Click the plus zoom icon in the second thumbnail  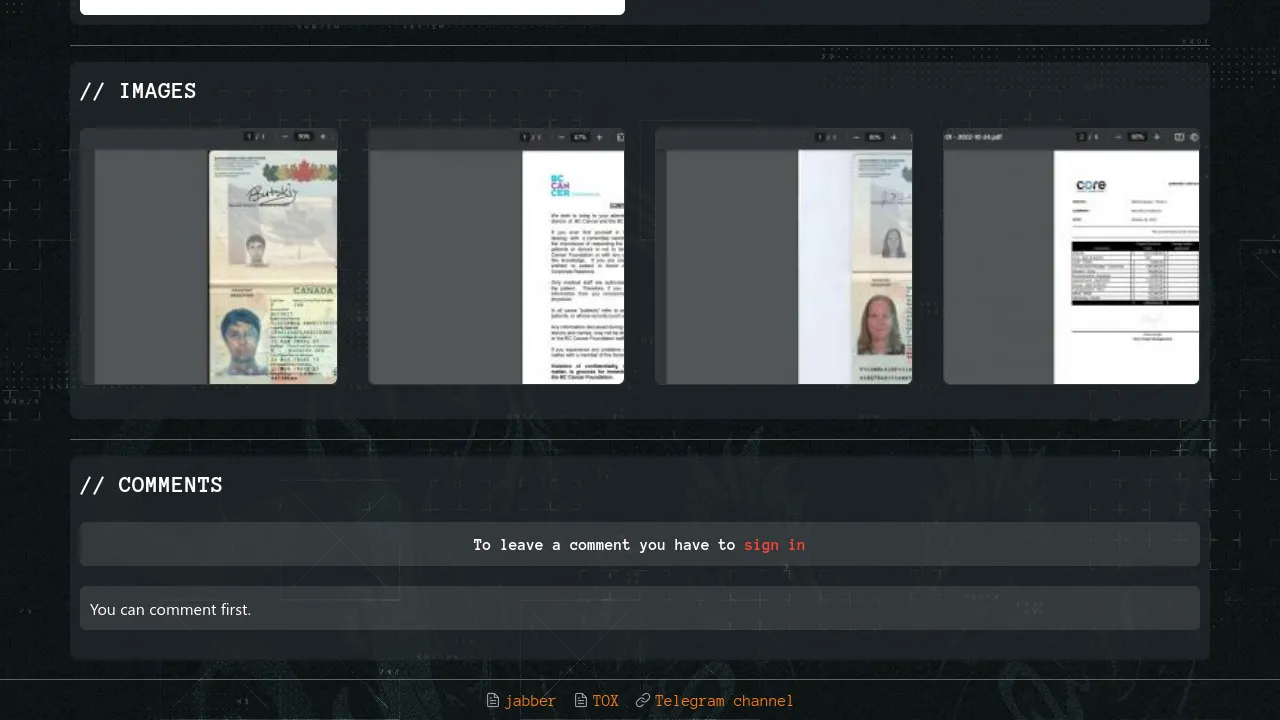[x=599, y=137]
